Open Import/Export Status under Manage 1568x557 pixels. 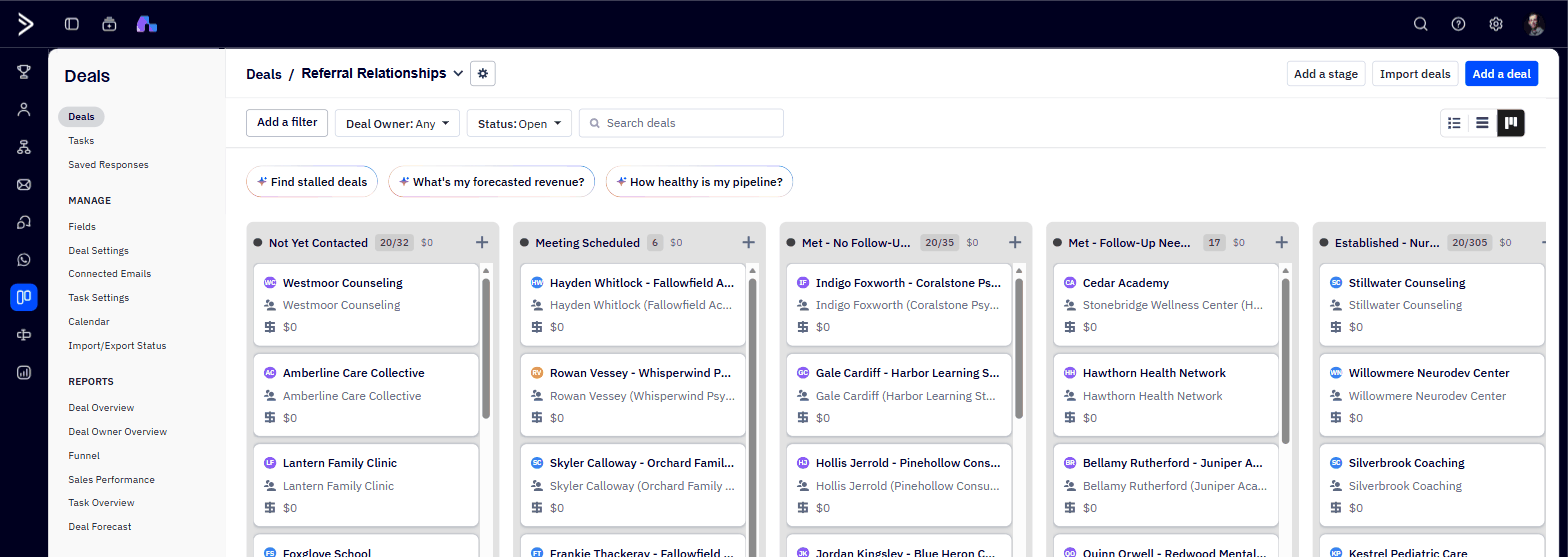pyautogui.click(x=117, y=346)
